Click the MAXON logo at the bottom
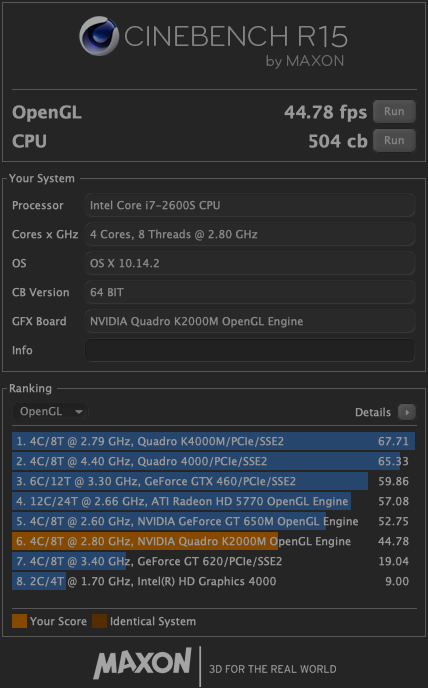Screen dimensions: 428x688 [x=143, y=663]
